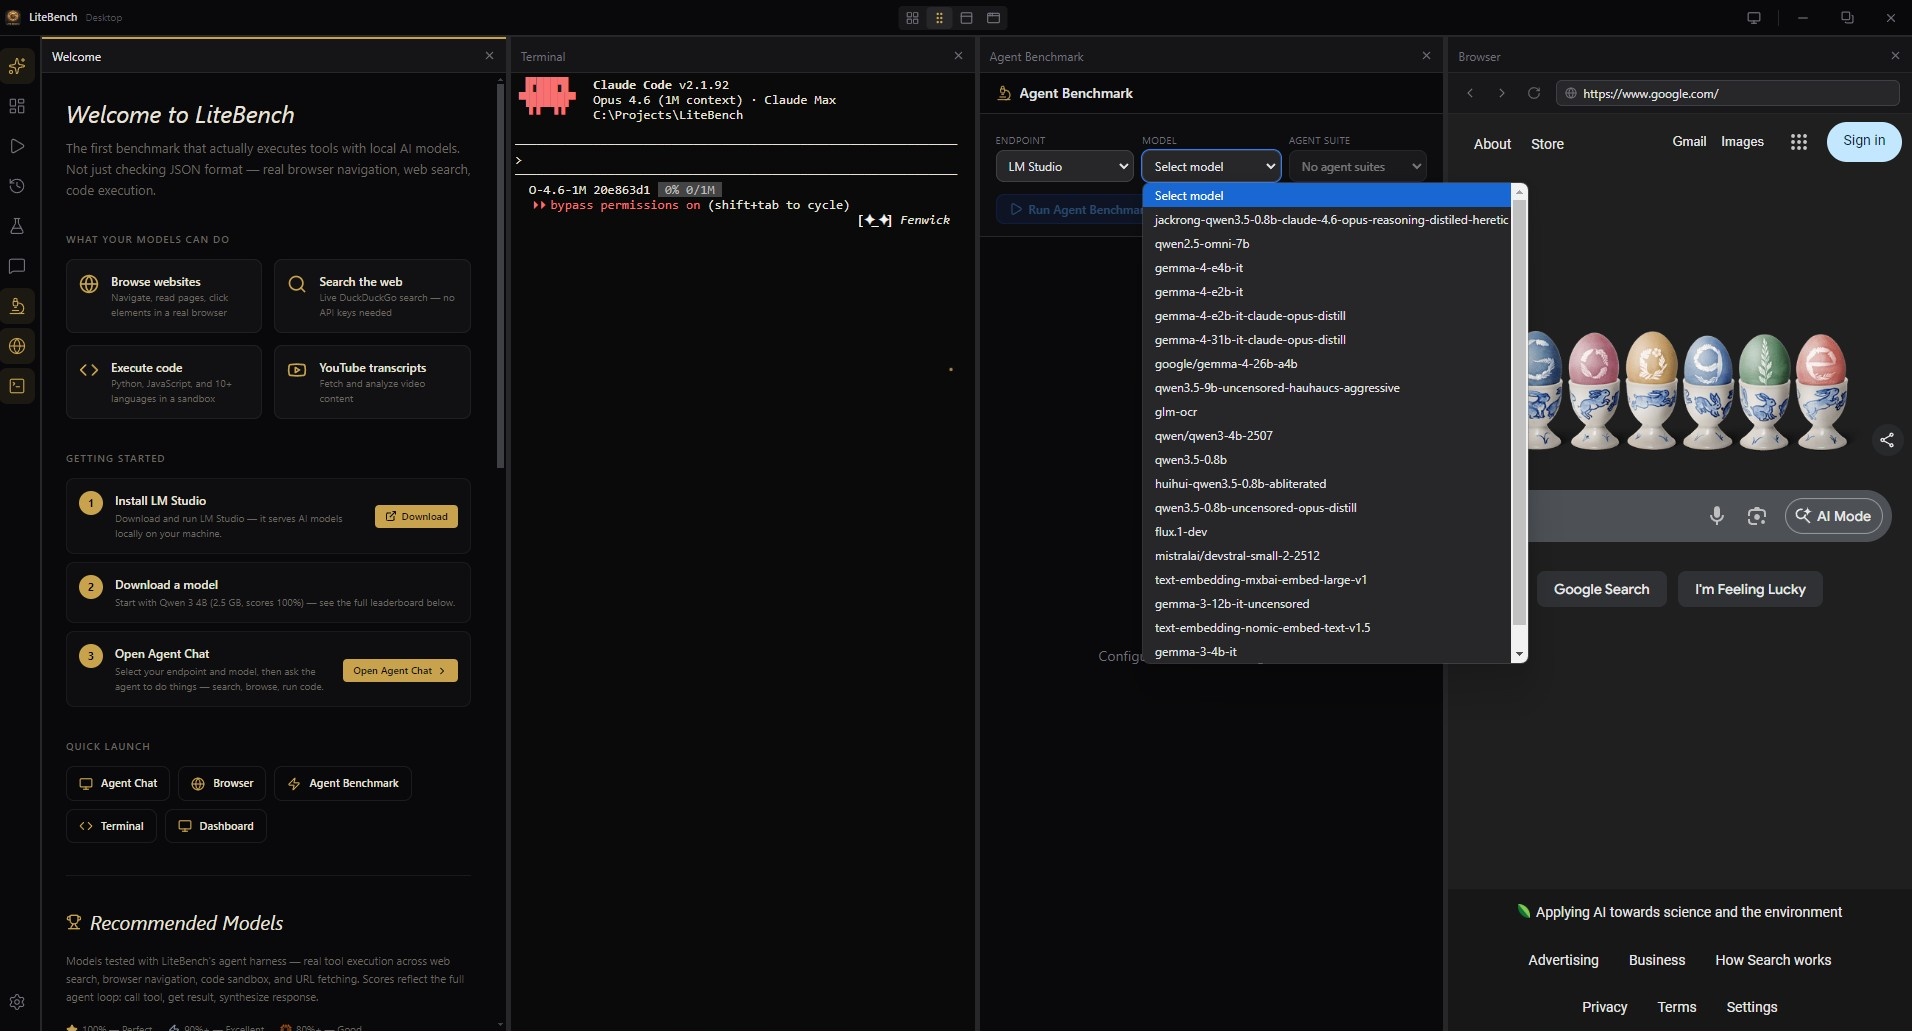Click the Google Search button
This screenshot has width=1912, height=1031.
point(1601,589)
